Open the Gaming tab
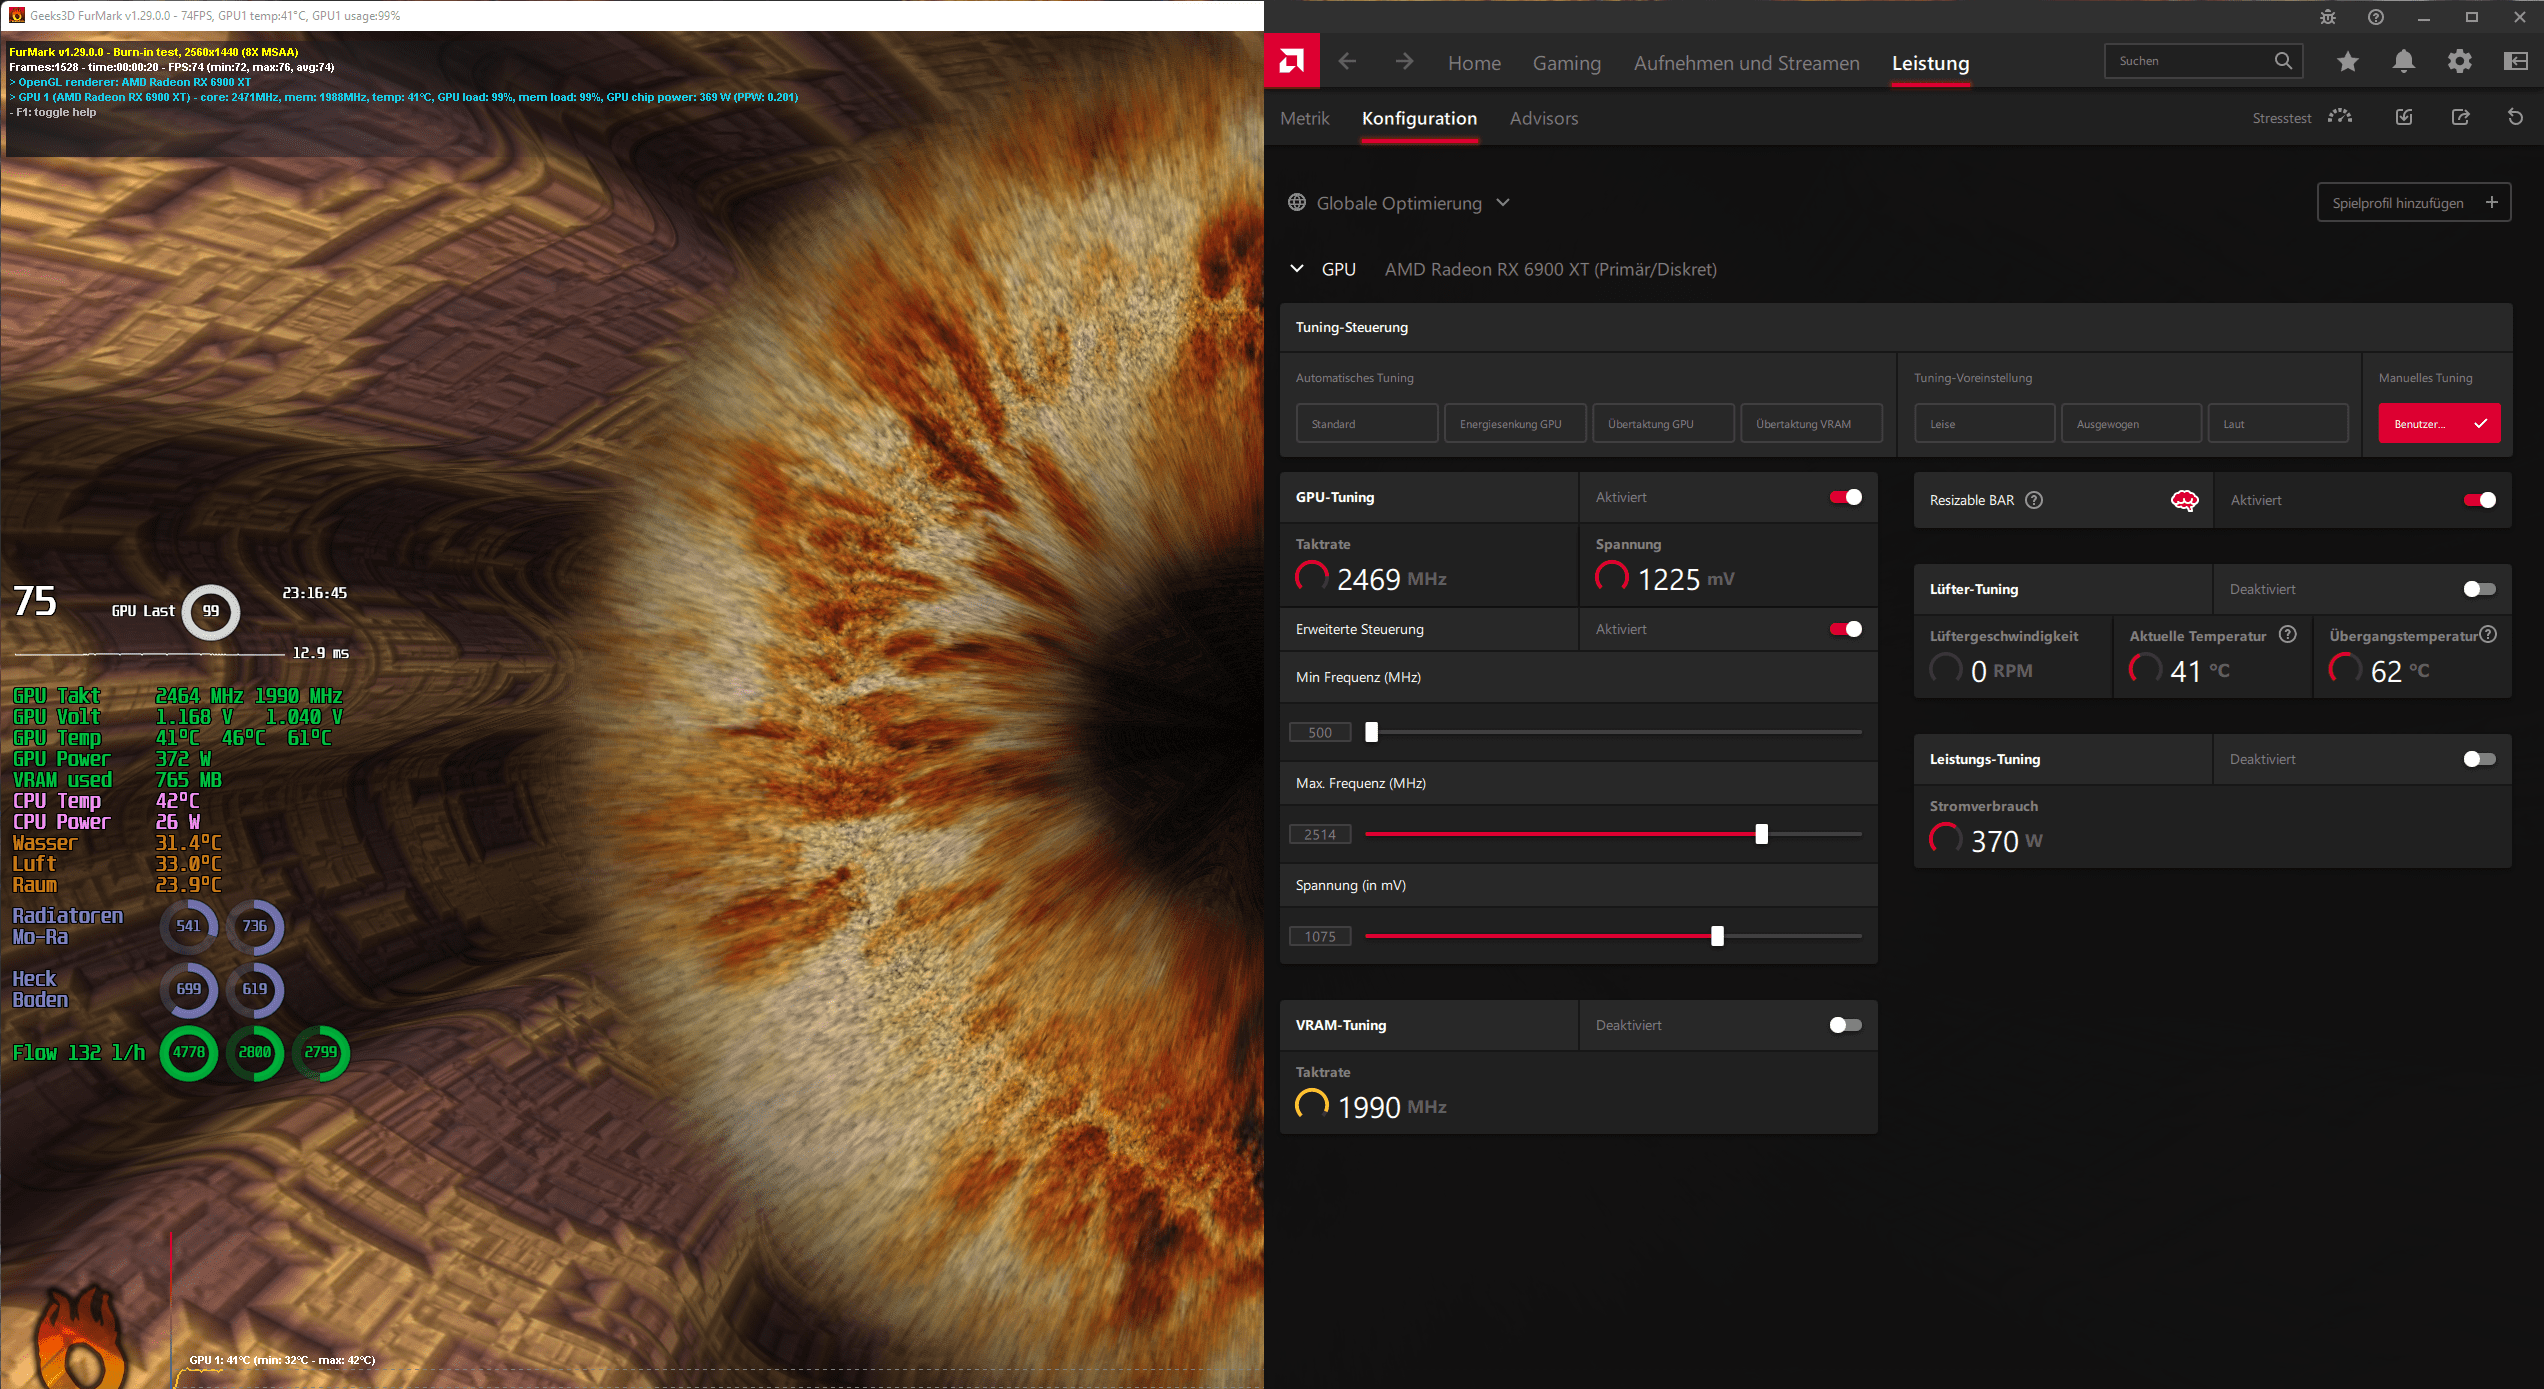This screenshot has width=2544, height=1389. (x=1566, y=63)
